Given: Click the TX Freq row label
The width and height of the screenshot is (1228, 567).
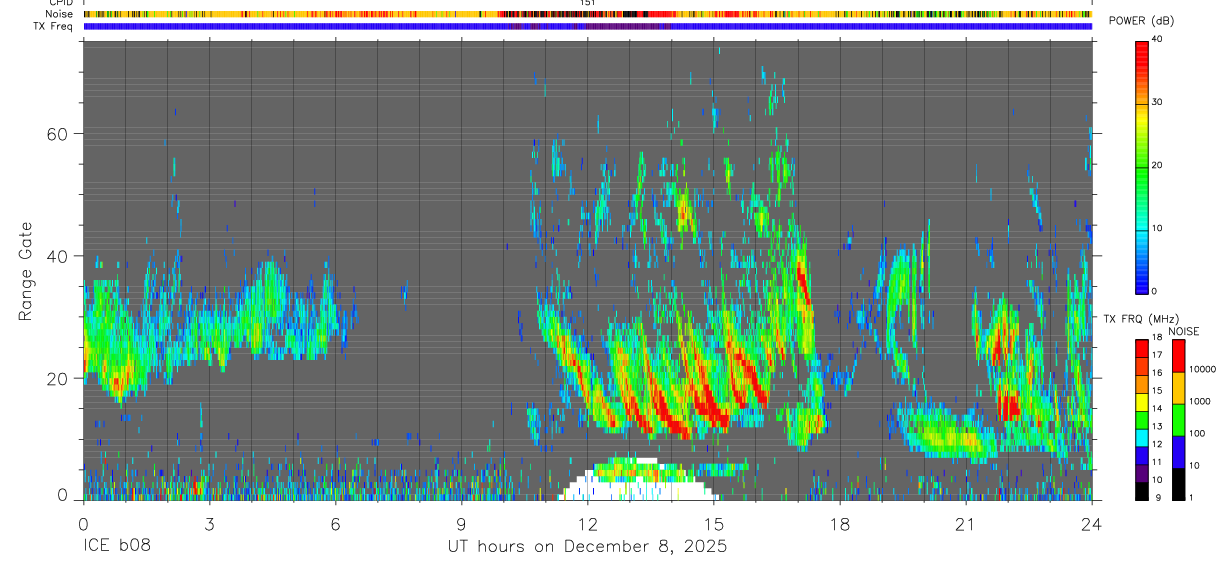Looking at the screenshot, I should tap(53, 26).
